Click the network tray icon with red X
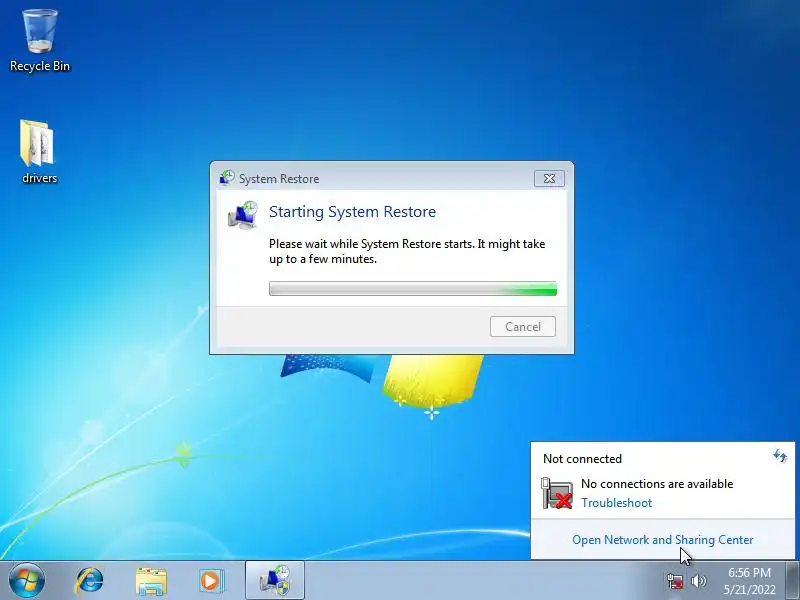Image resolution: width=800 pixels, height=600 pixels. 675,581
